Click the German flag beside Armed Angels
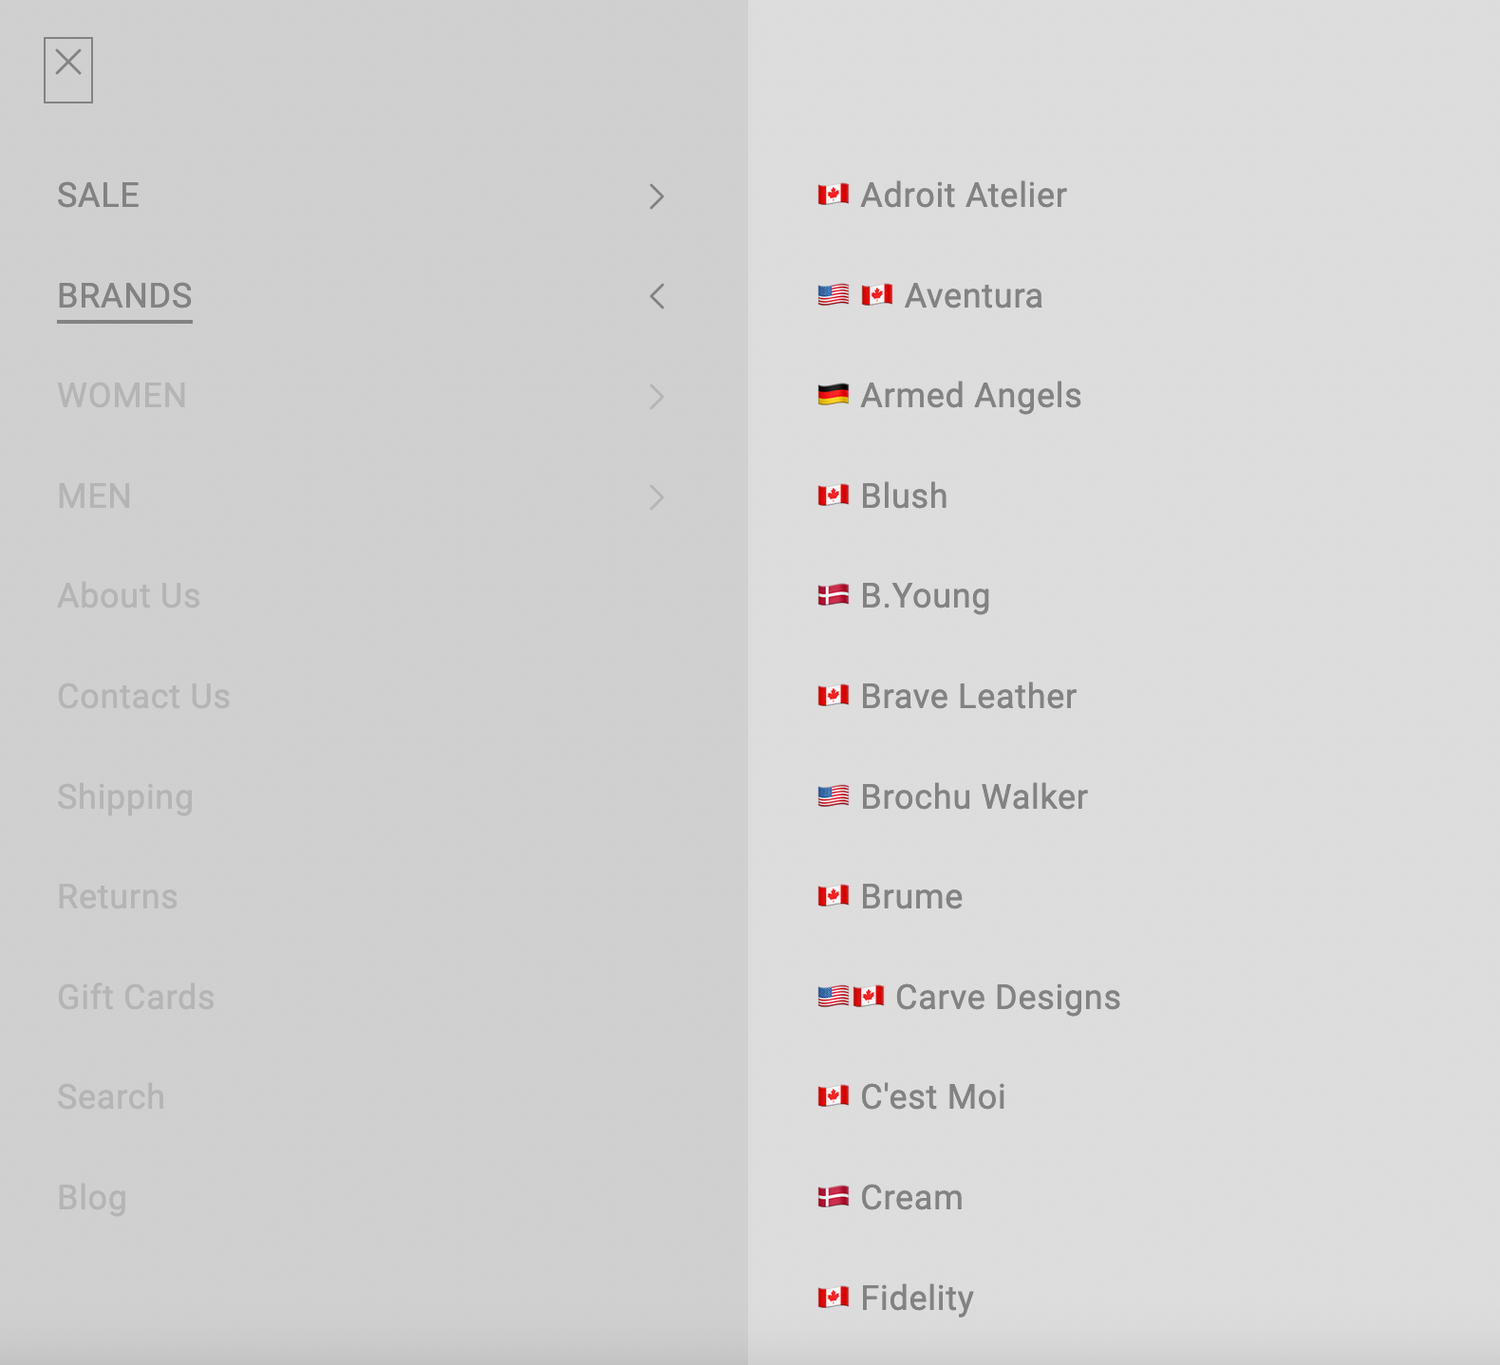This screenshot has width=1500, height=1365. [x=833, y=396]
